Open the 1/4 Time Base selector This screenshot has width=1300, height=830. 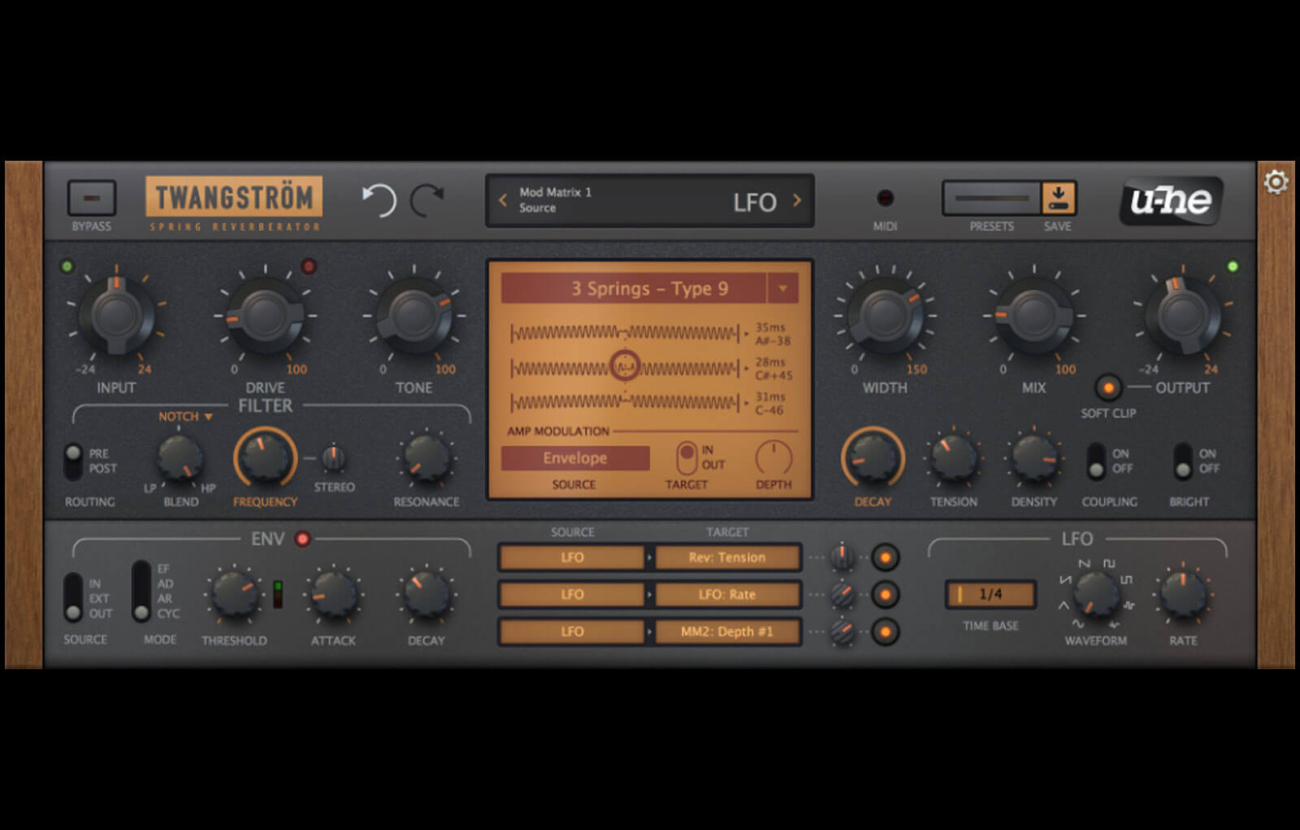(x=991, y=594)
